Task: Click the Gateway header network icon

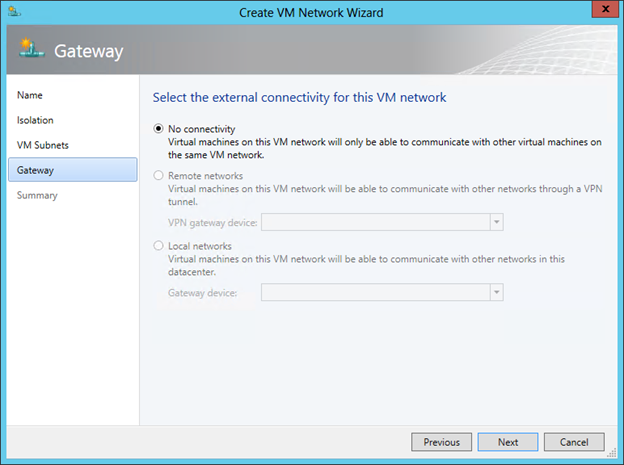Action: coord(30,49)
